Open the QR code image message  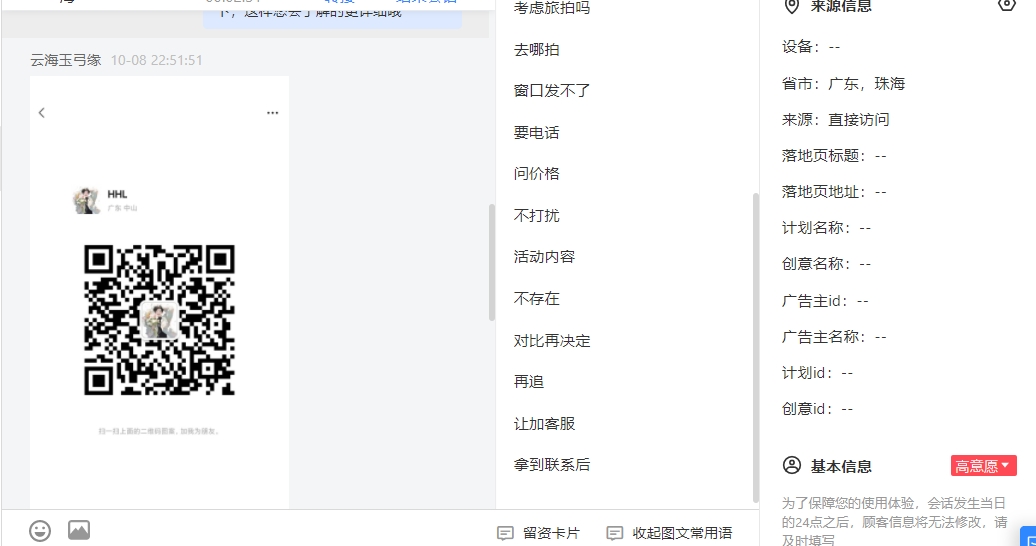point(159,292)
